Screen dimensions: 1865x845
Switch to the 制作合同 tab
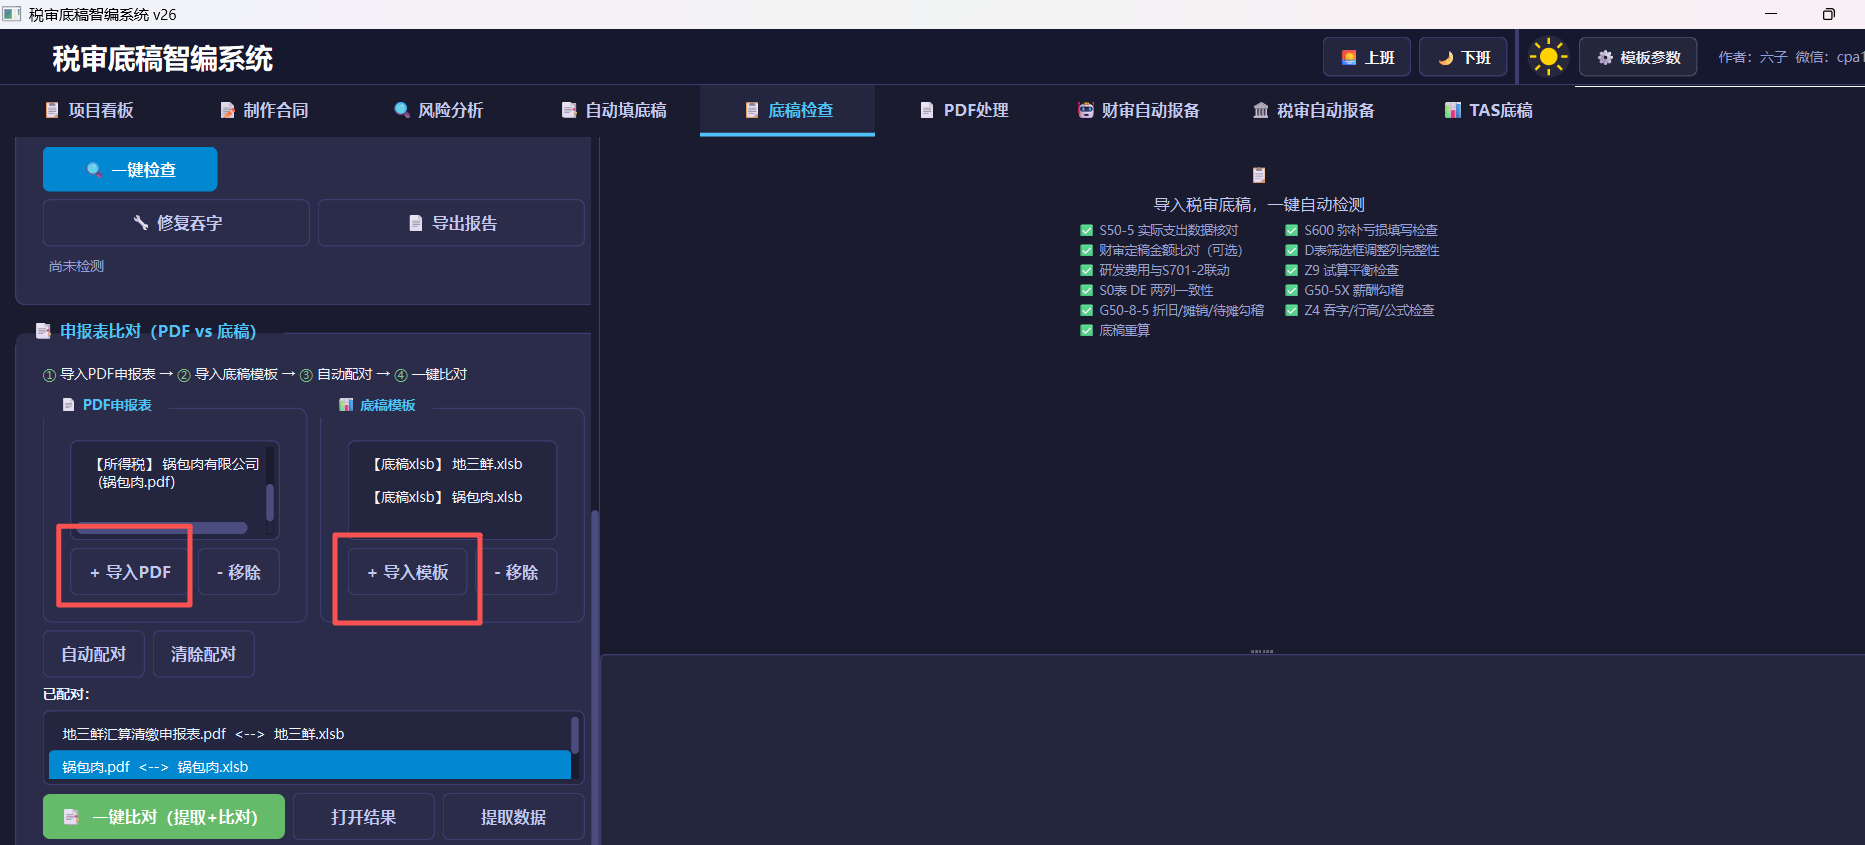(263, 110)
